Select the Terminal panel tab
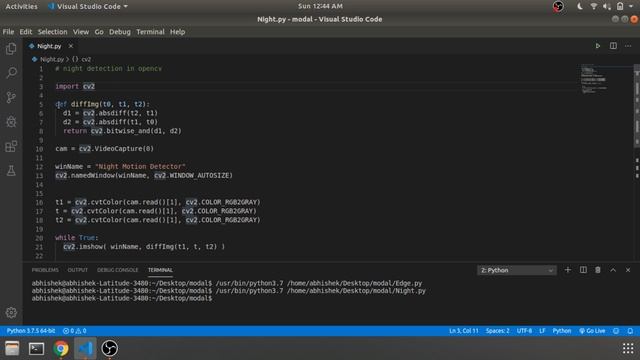Image resolution: width=640 pixels, height=360 pixels. tap(160, 270)
